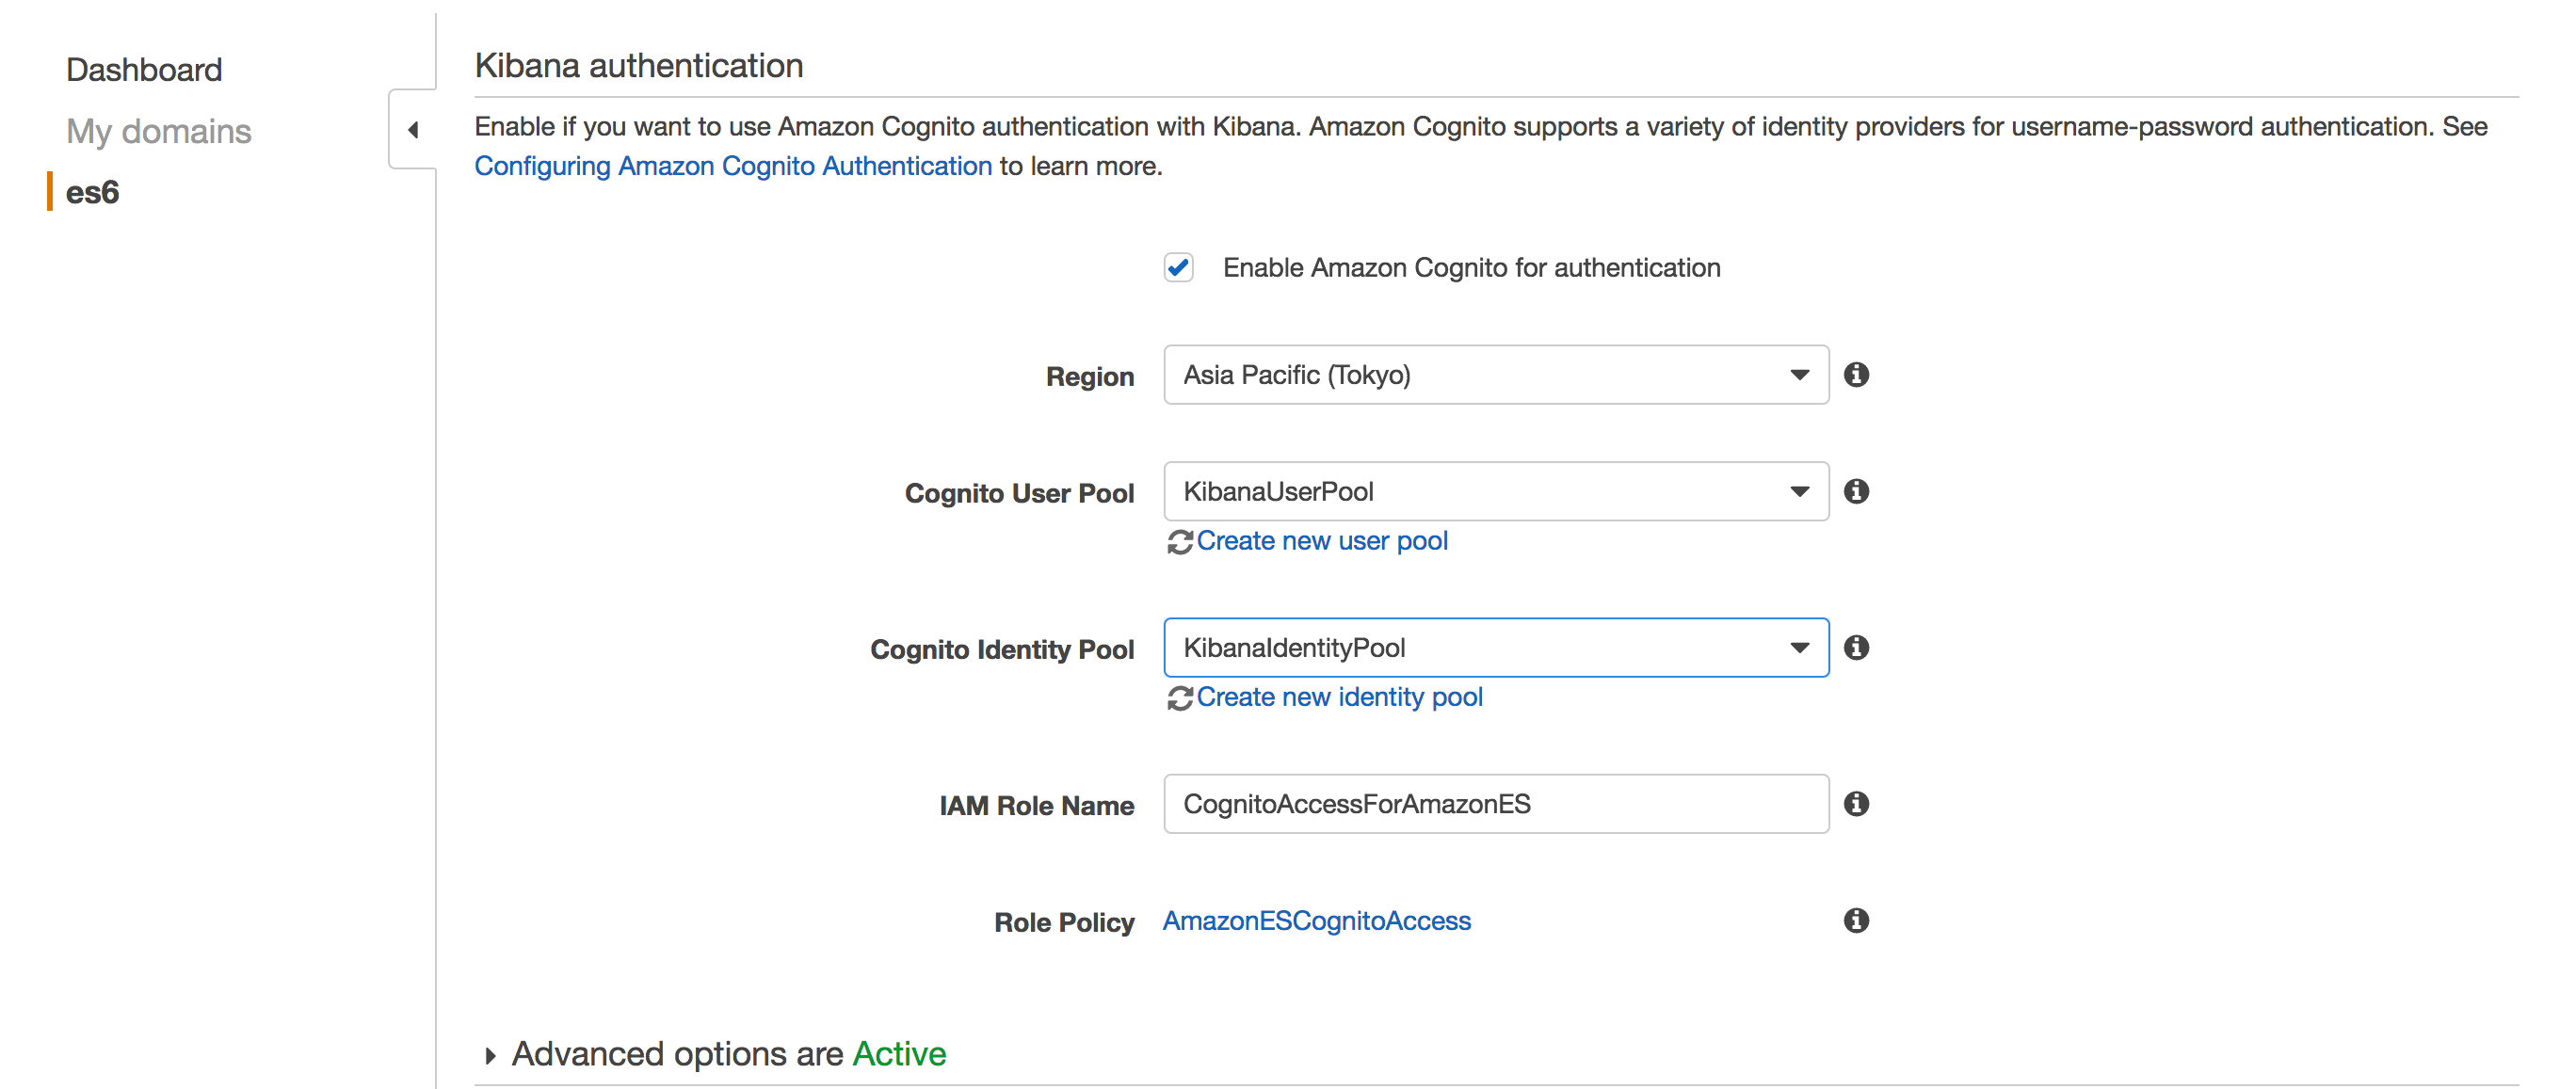This screenshot has height=1089, width=2576.
Task: Click the refresh icon before Create new user pool
Action: [x=1179, y=541]
